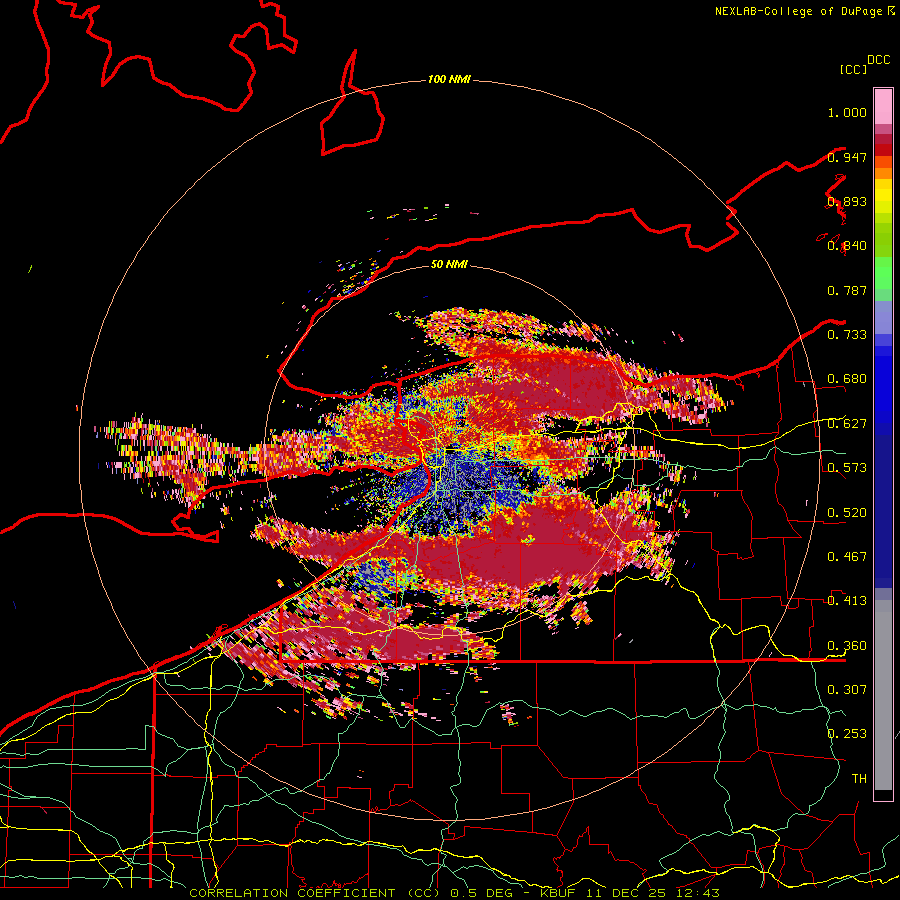This screenshot has height=900, width=900.
Task: Click the 0.413 scale value
Action: click(x=847, y=601)
